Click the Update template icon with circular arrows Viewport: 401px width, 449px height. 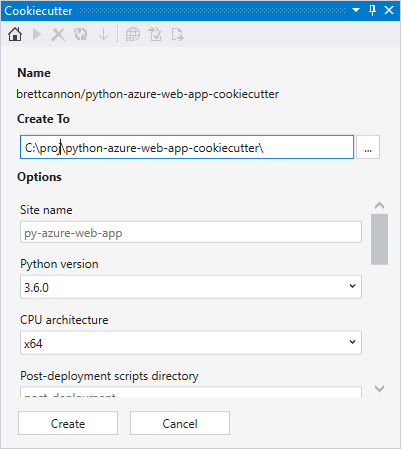point(81,34)
